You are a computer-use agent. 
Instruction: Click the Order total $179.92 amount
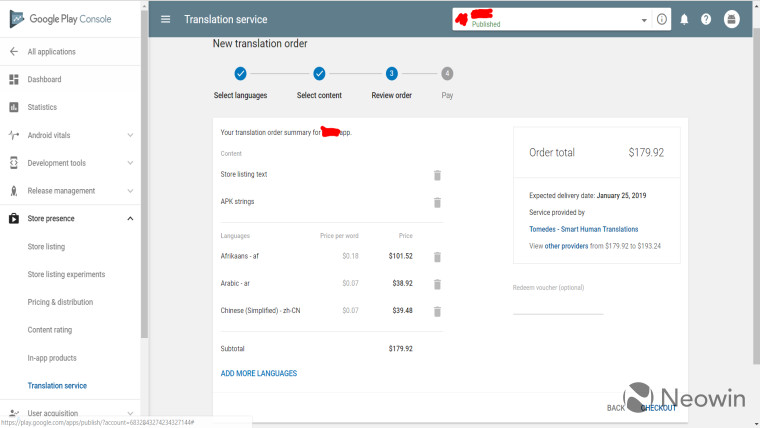tap(646, 153)
